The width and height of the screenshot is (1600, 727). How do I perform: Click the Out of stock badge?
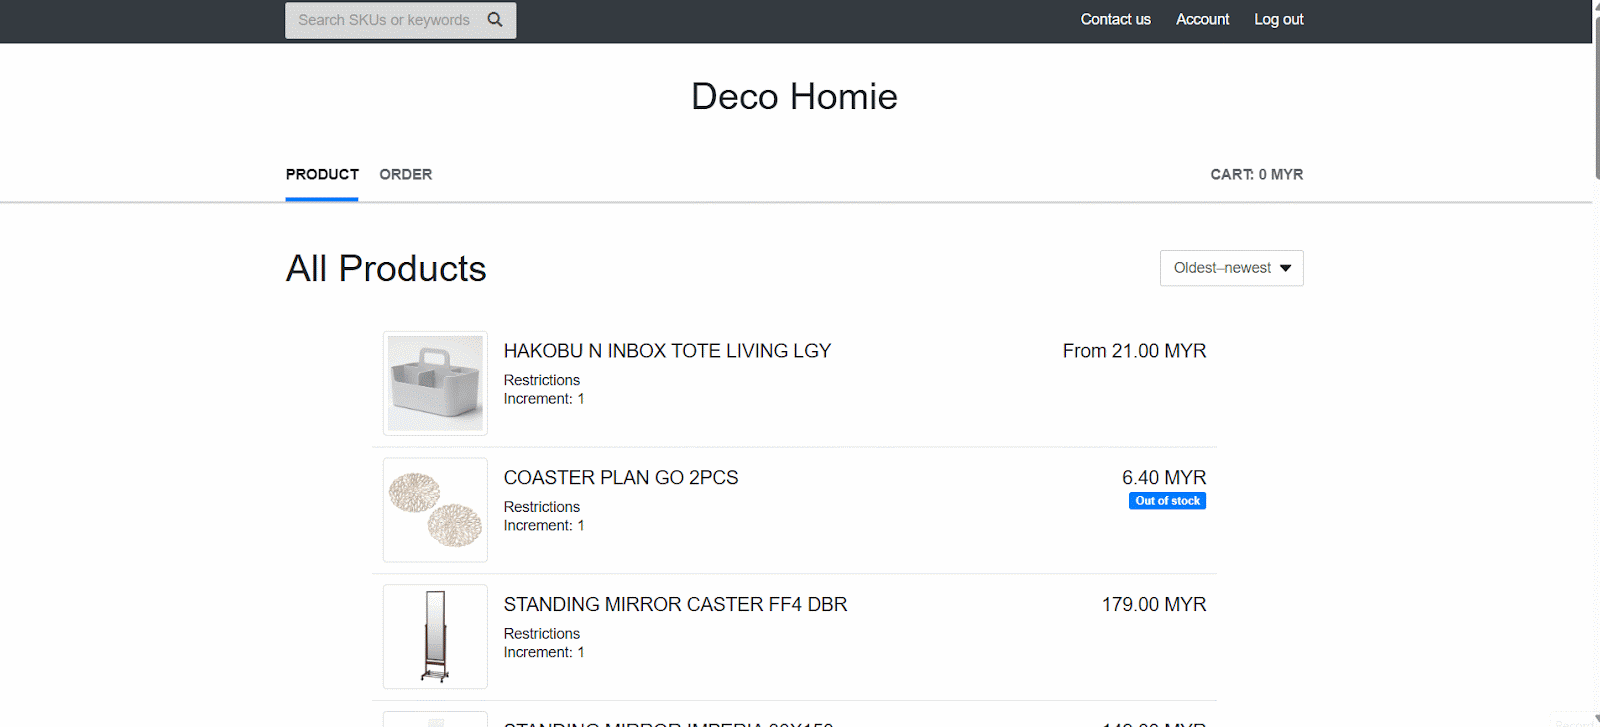[x=1167, y=501]
